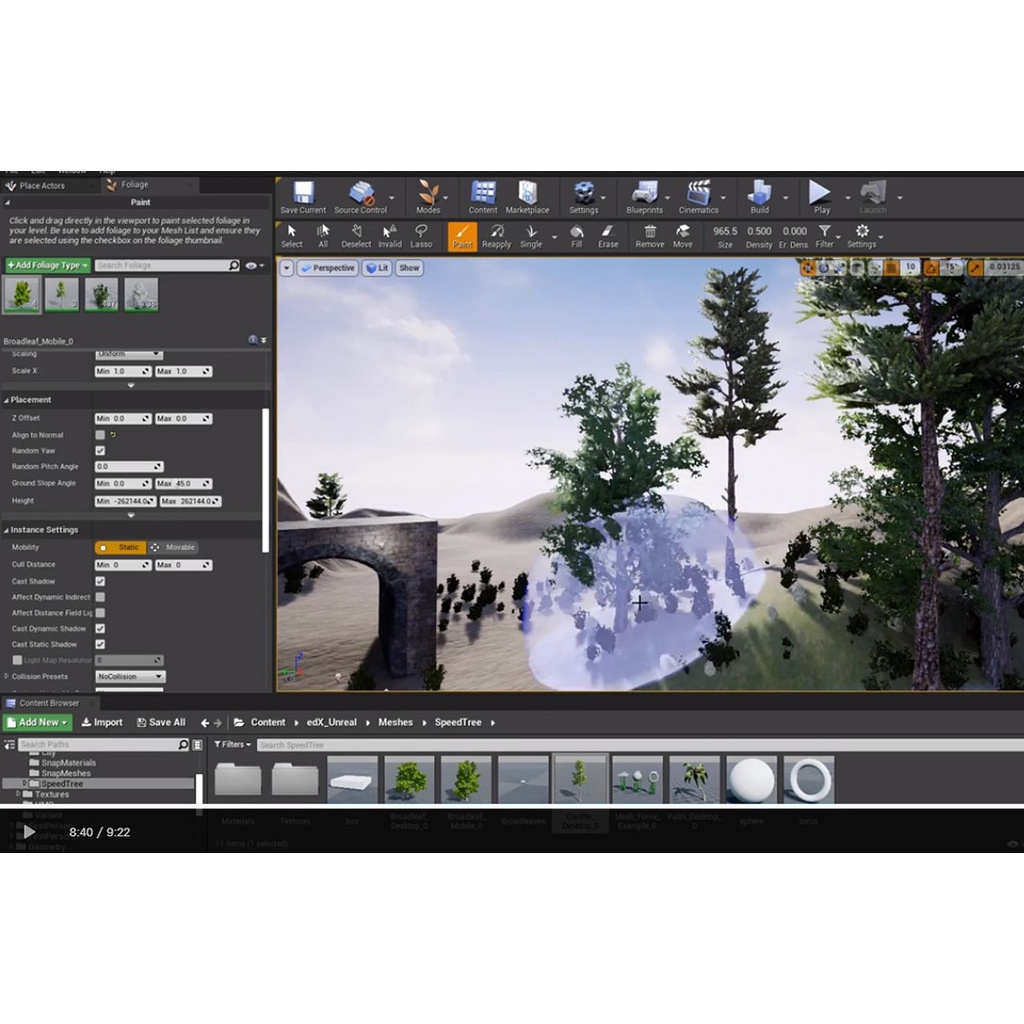Click the foliage Move tool
Screen dimensions: 1024x1024
pyautogui.click(x=682, y=236)
